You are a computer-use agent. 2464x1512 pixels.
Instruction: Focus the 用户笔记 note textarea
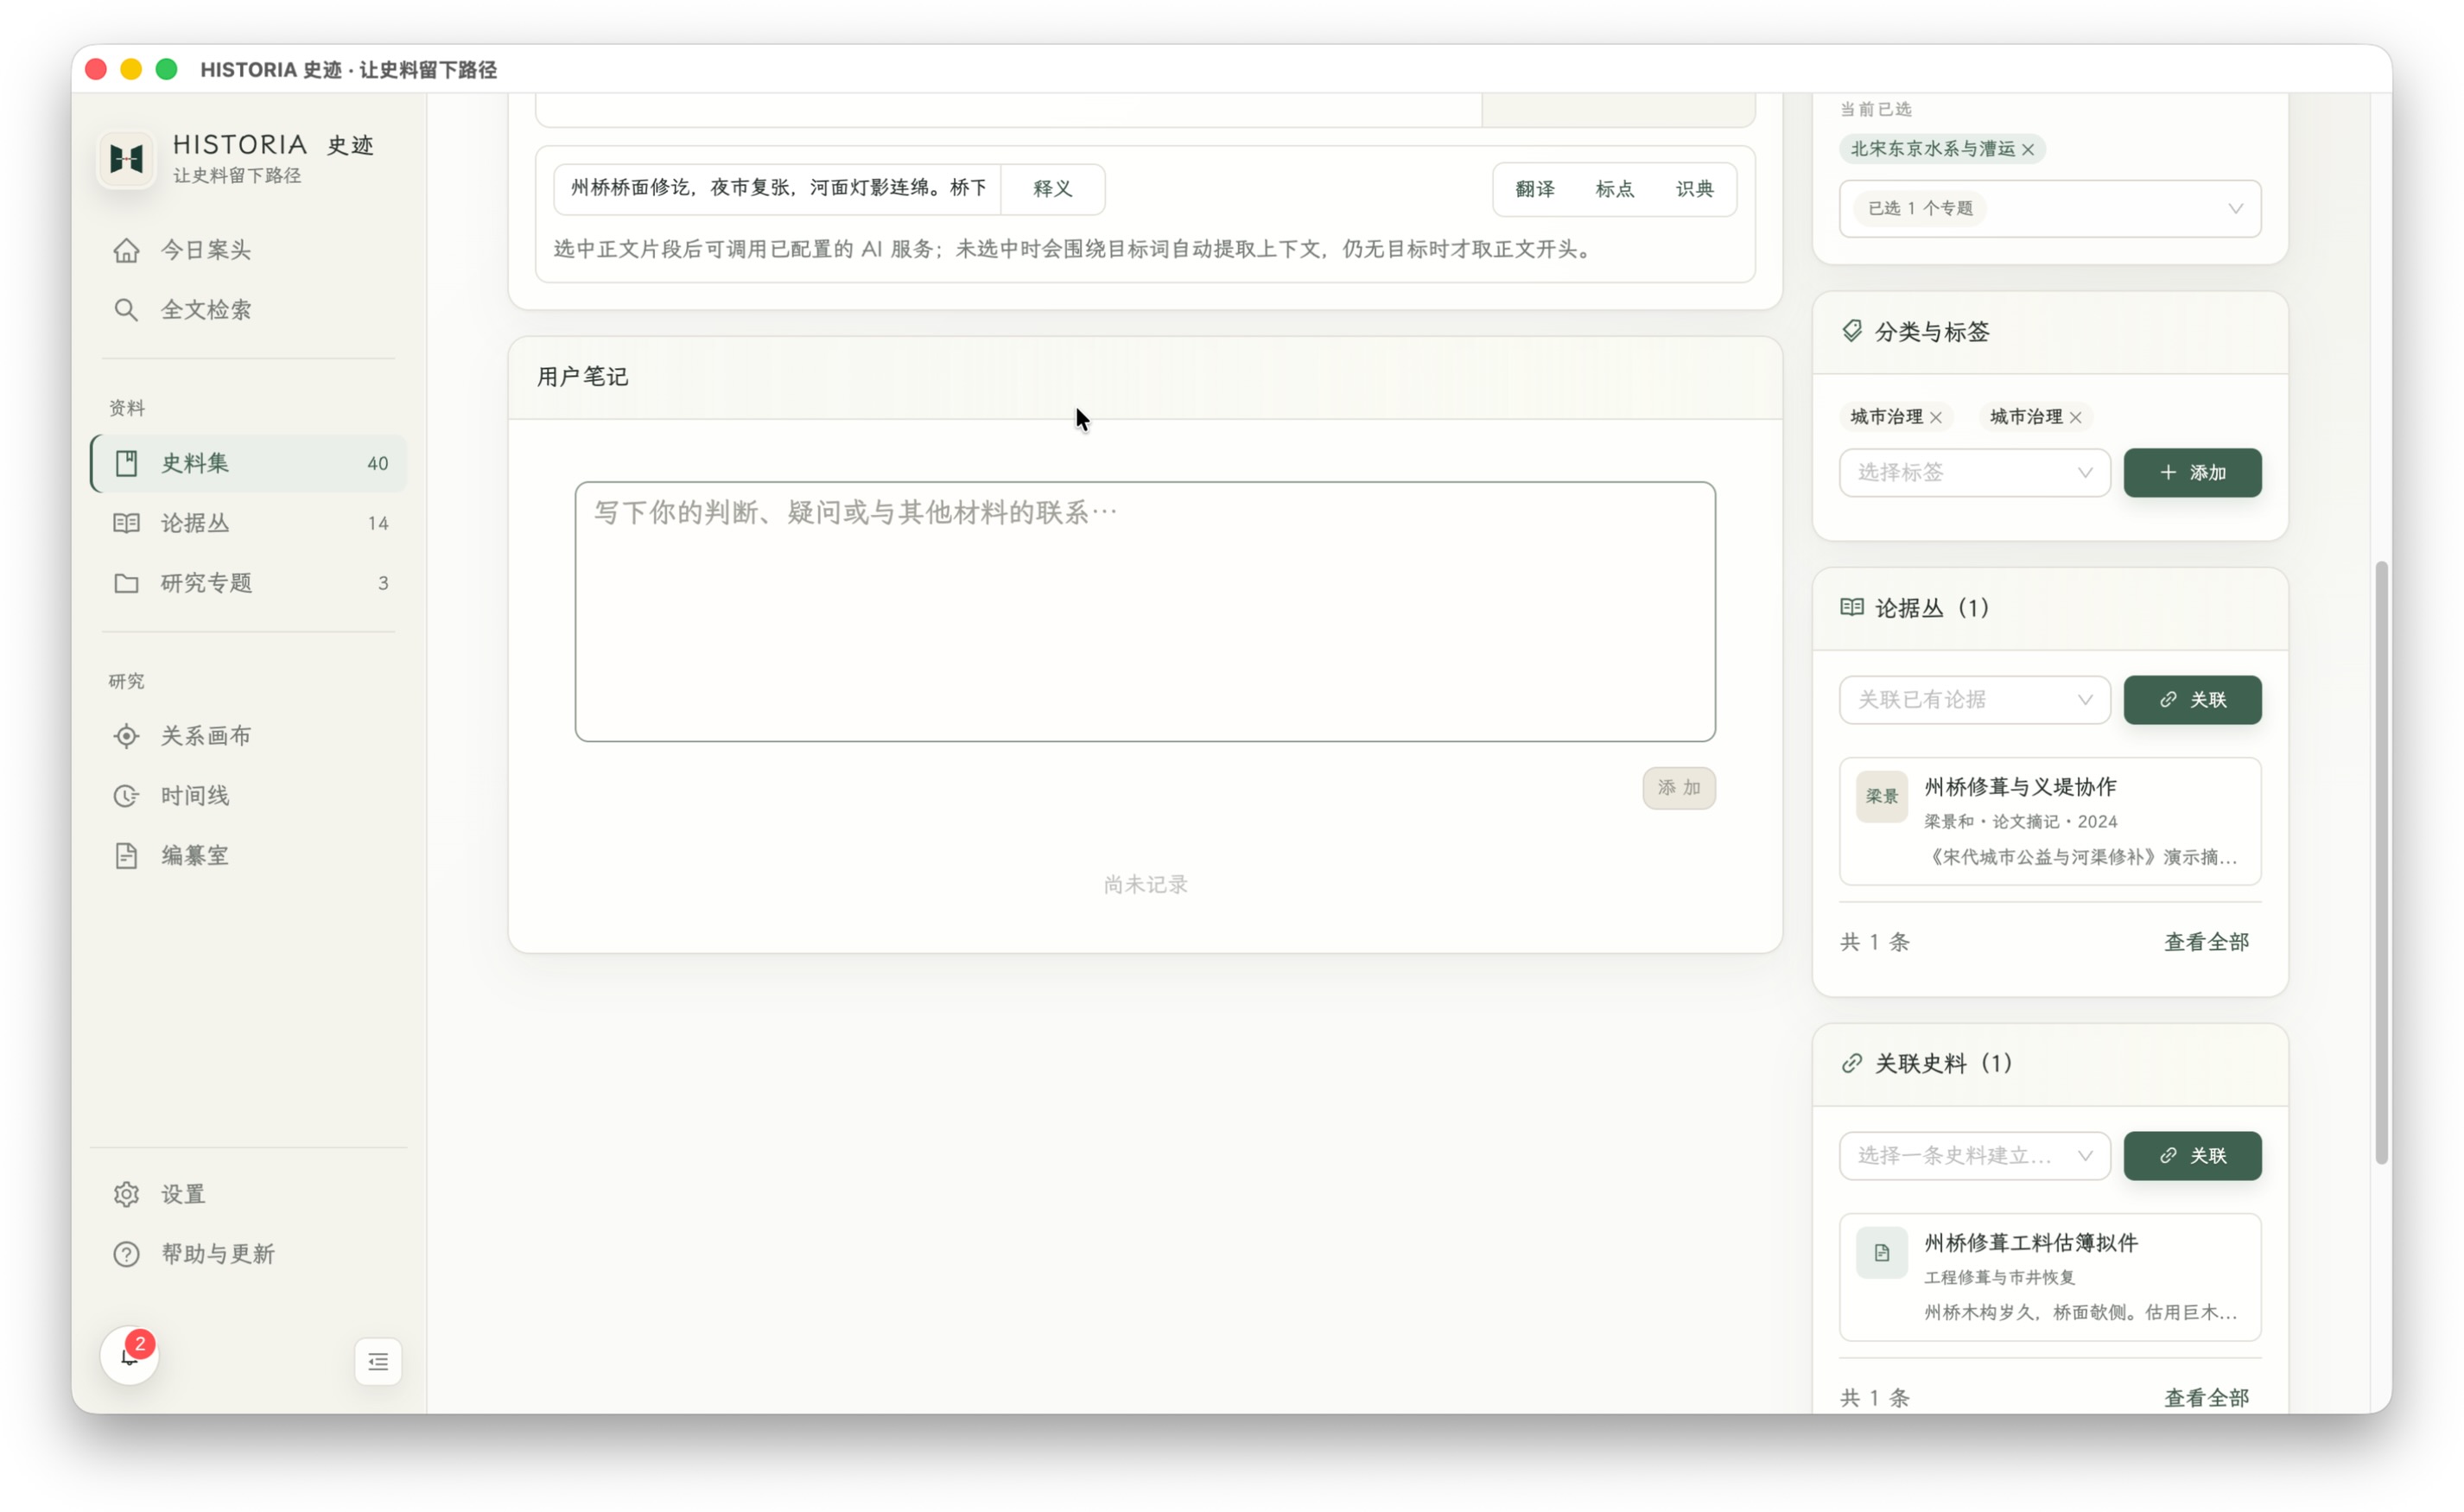point(1145,612)
